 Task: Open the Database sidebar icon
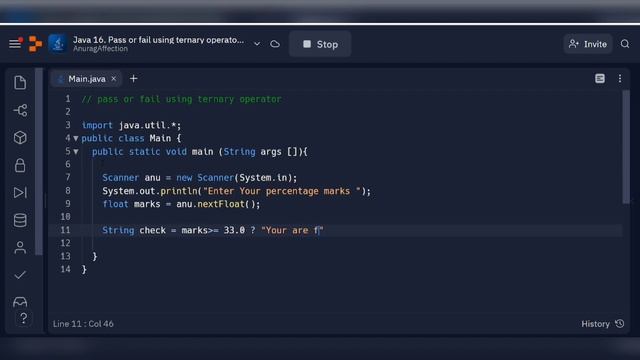pyautogui.click(x=20, y=220)
